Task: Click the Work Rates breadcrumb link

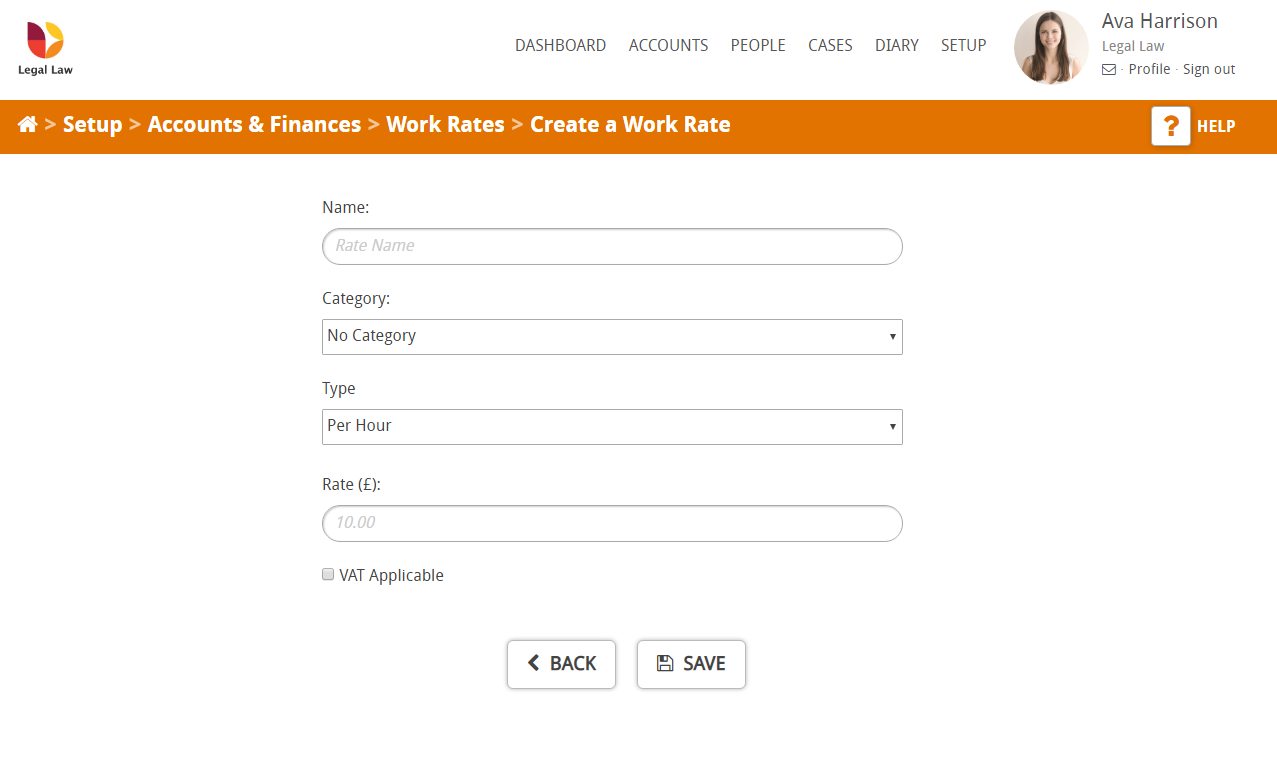Action: click(x=445, y=124)
